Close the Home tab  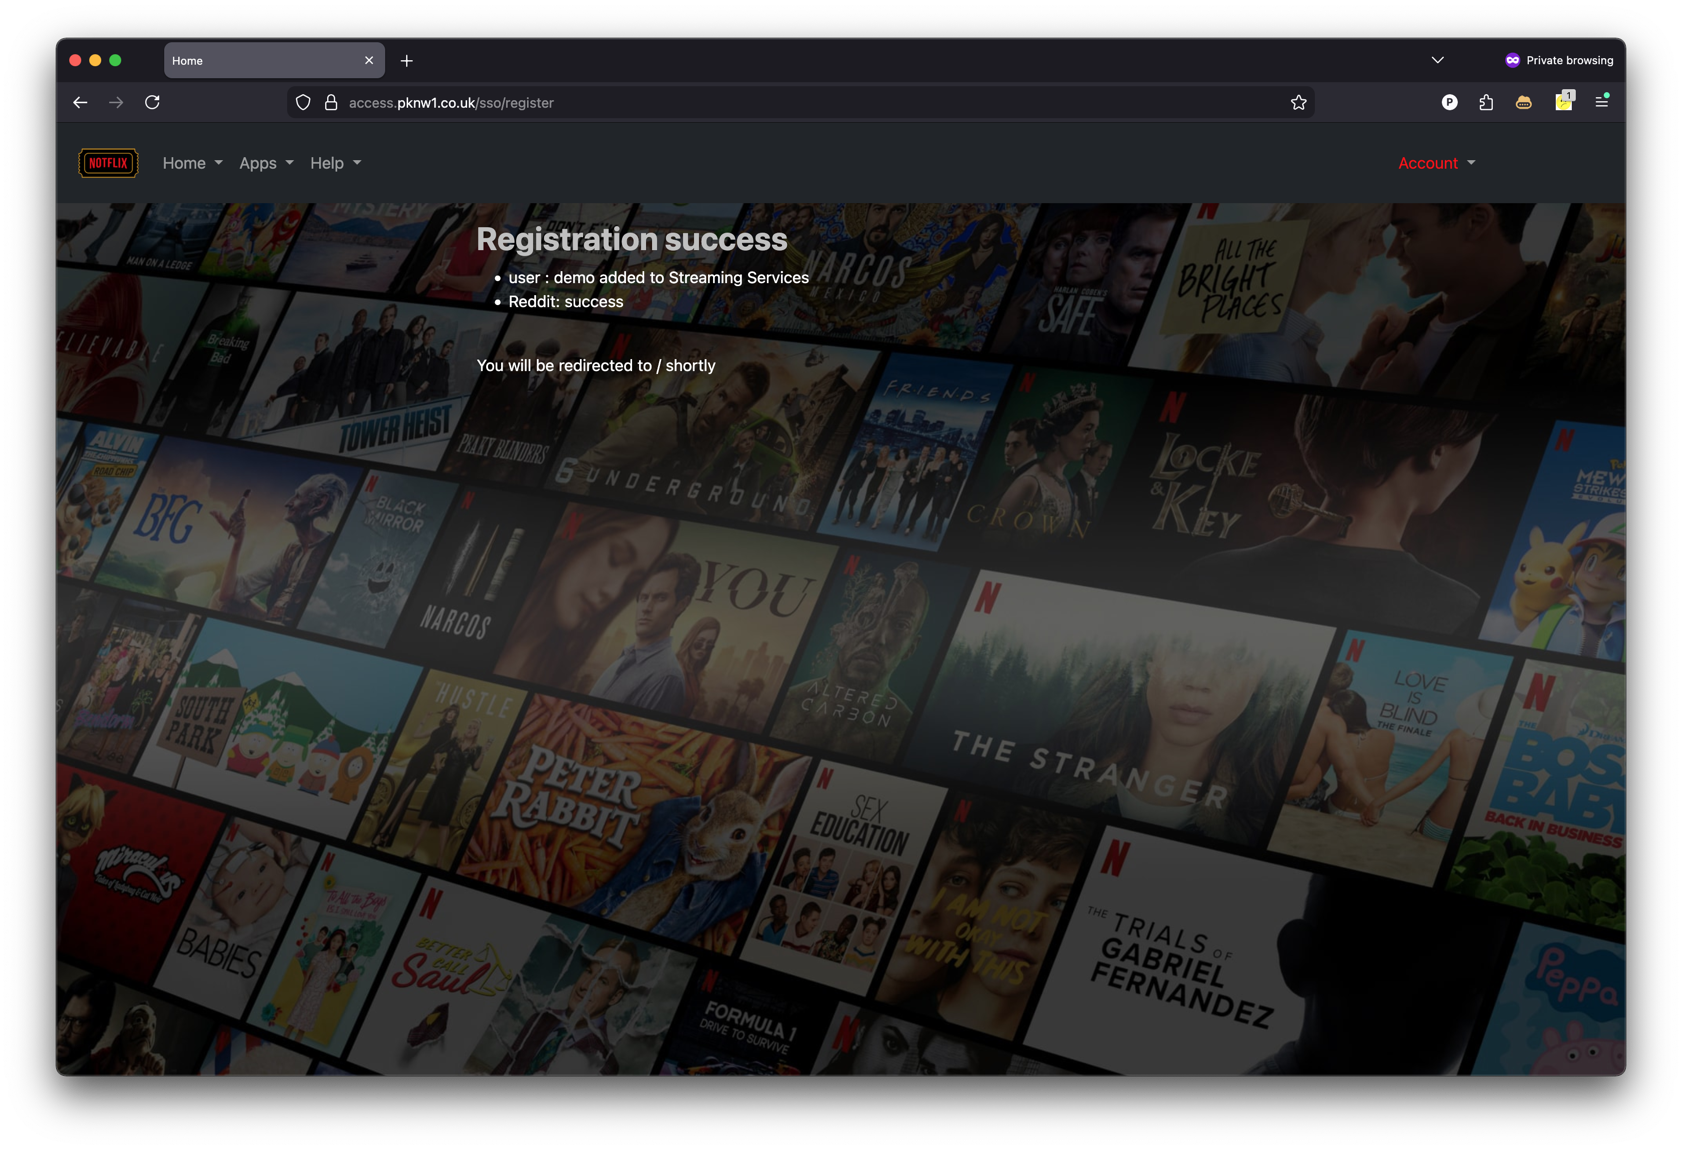(x=369, y=61)
